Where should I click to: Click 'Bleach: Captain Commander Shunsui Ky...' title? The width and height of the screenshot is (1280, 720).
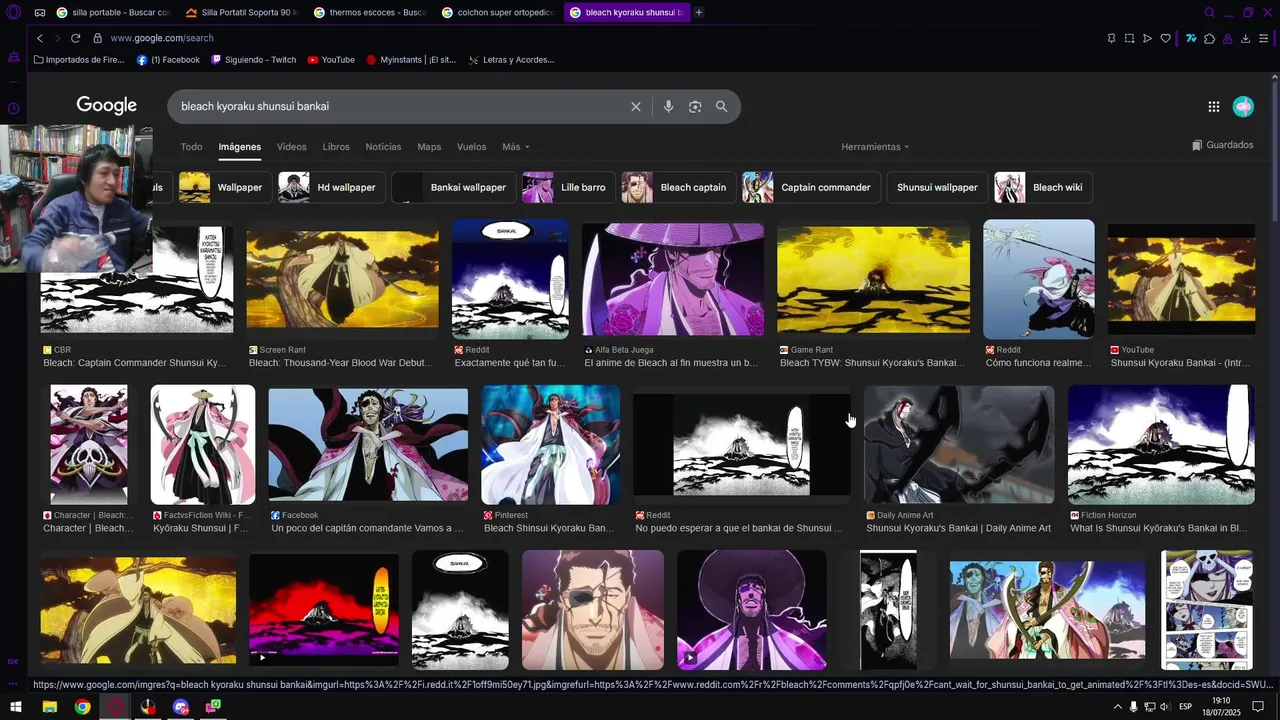[135, 363]
